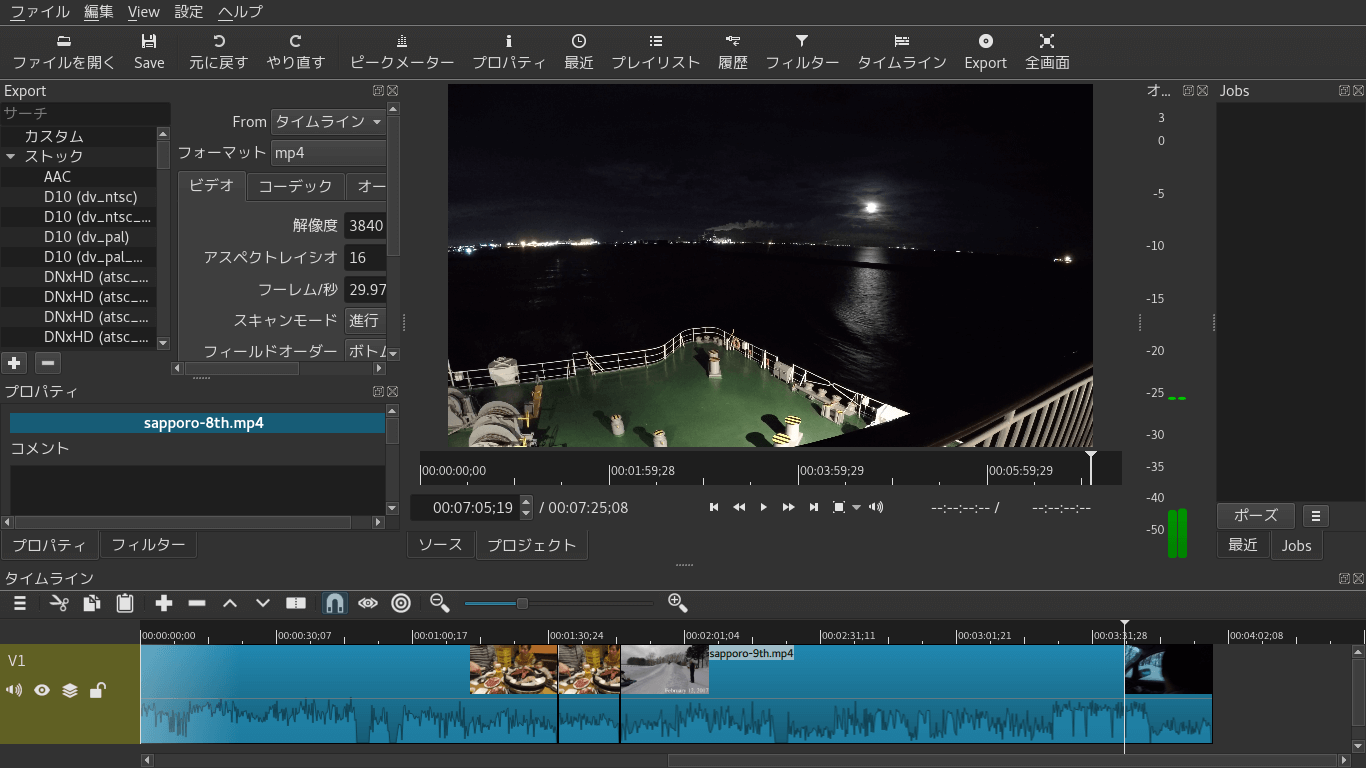This screenshot has width=1366, height=768.
Task: Switch to the ビデオ tab
Action: (212, 185)
